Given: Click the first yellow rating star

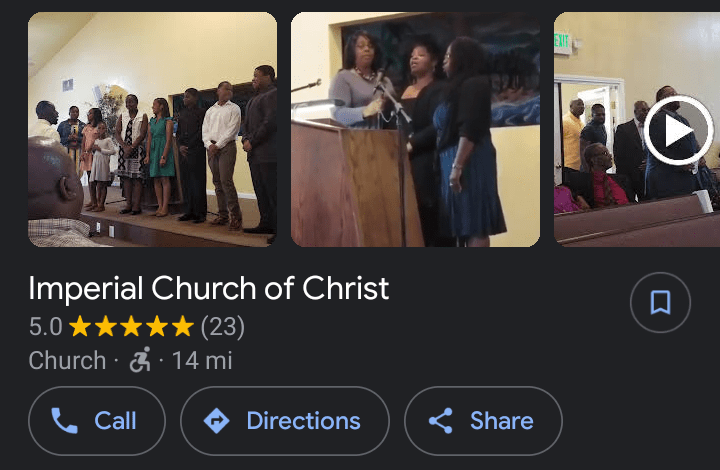Looking at the screenshot, I should click(x=80, y=326).
